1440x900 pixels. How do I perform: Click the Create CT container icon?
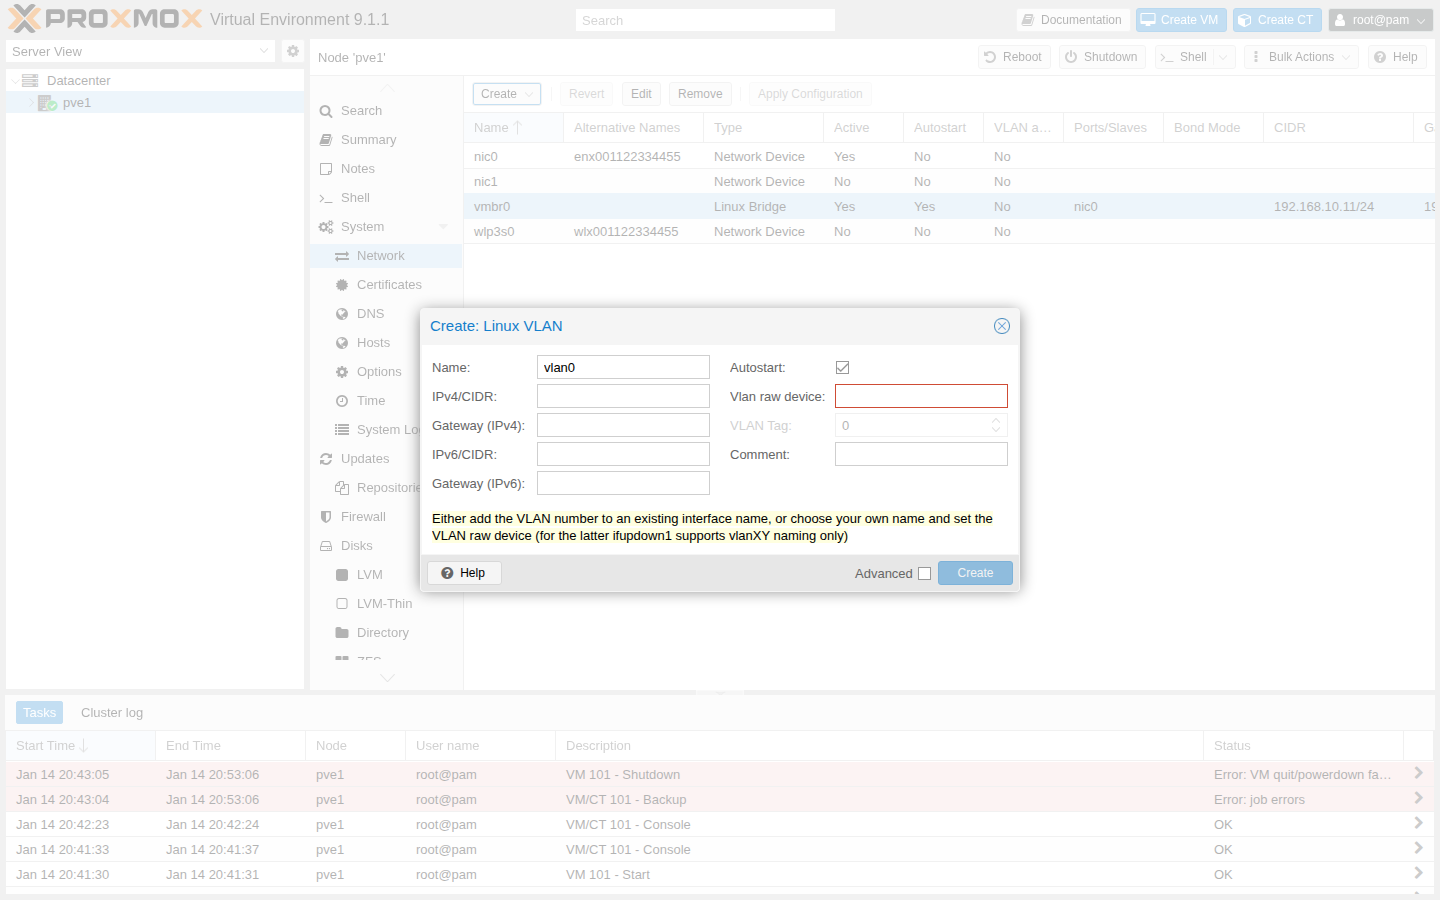click(1245, 20)
